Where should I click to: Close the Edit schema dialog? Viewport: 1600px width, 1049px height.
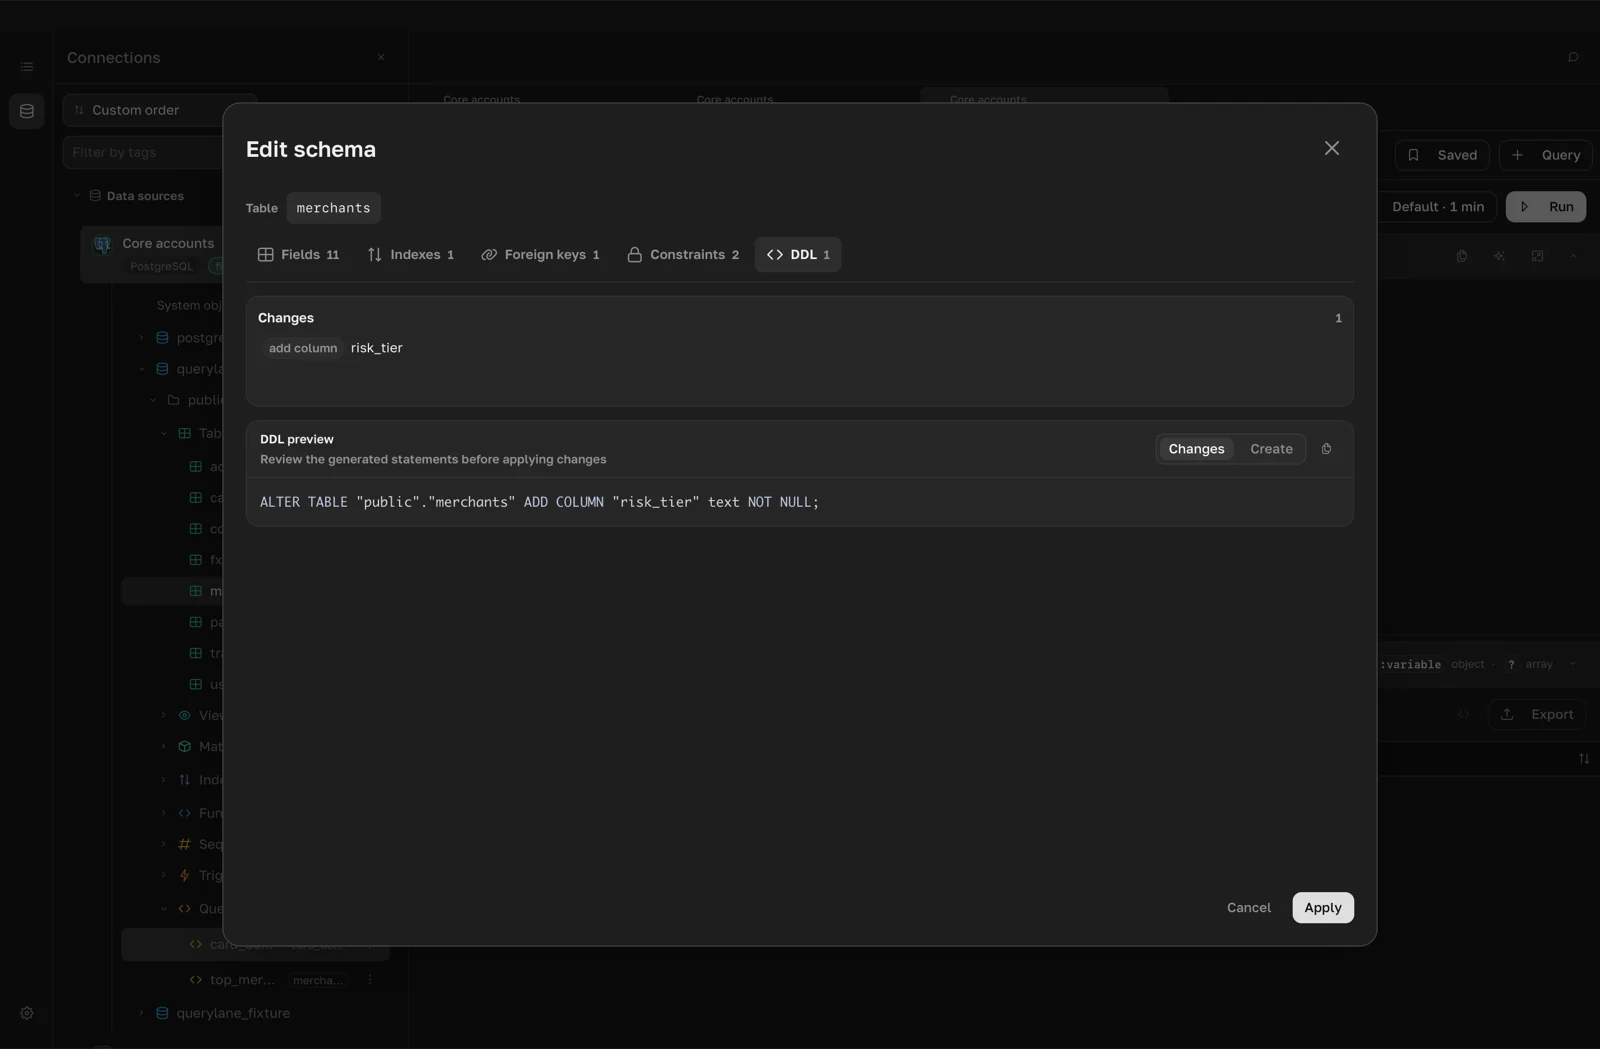pos(1331,148)
